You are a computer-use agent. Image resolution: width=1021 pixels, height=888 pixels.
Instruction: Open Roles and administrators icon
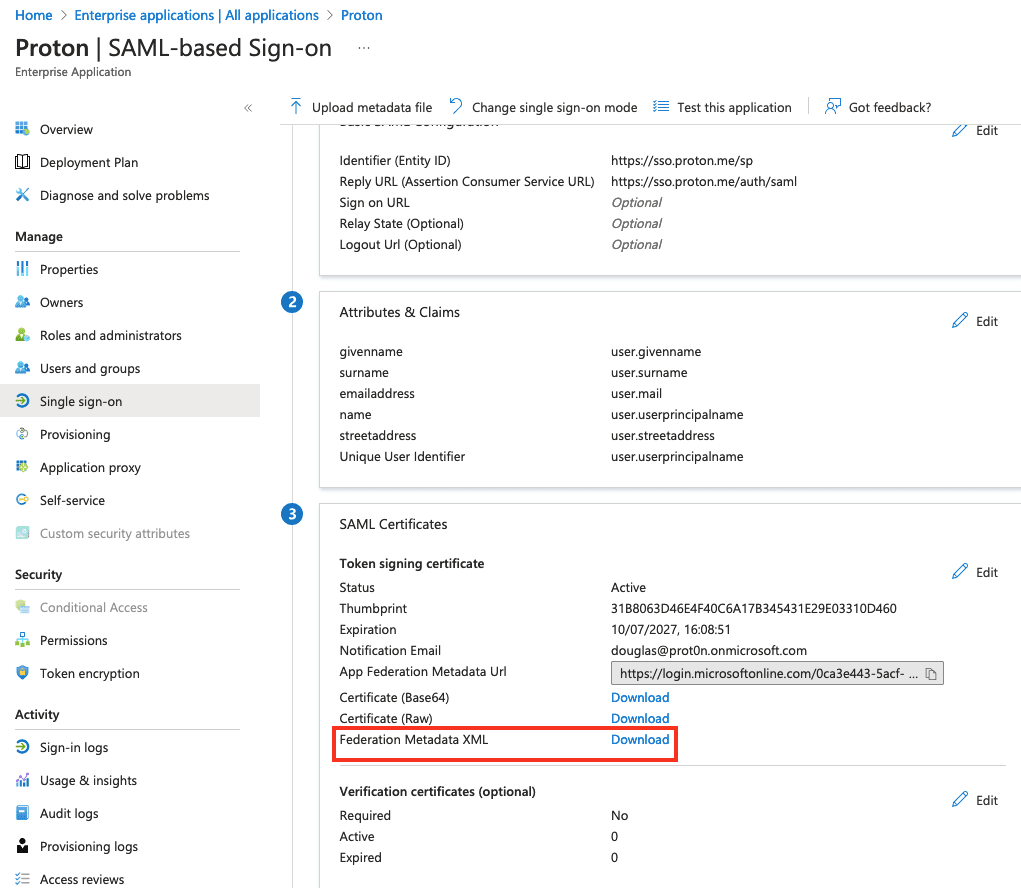coord(22,335)
